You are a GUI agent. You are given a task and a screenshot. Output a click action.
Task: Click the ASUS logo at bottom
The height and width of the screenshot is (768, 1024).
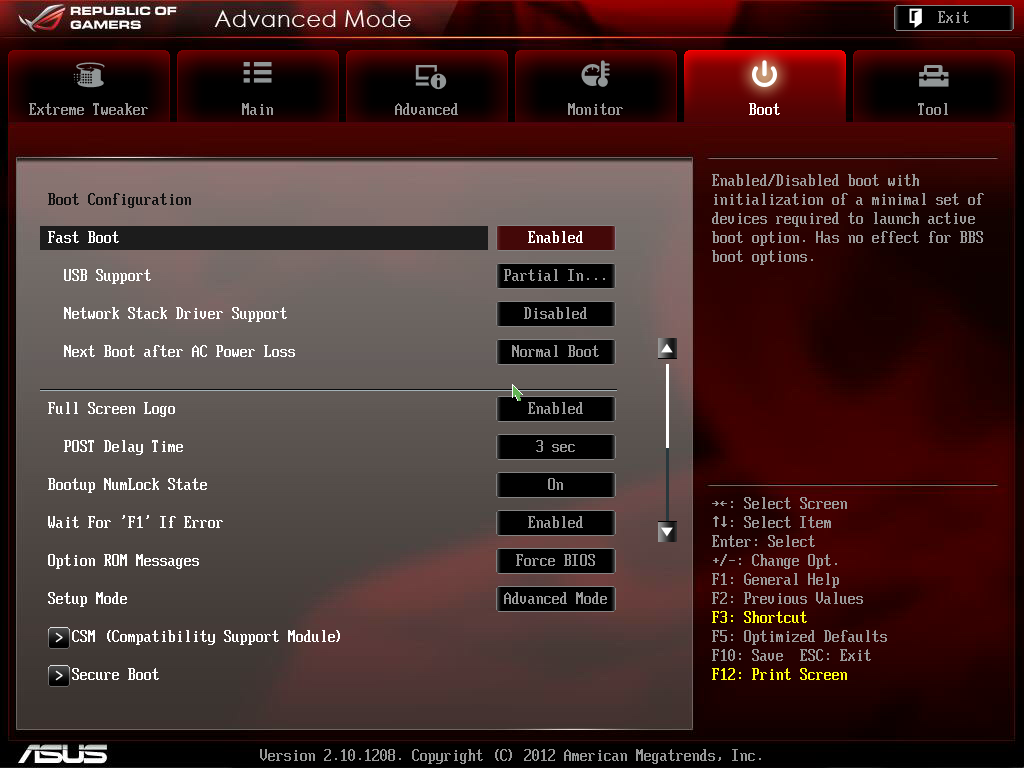click(x=63, y=754)
